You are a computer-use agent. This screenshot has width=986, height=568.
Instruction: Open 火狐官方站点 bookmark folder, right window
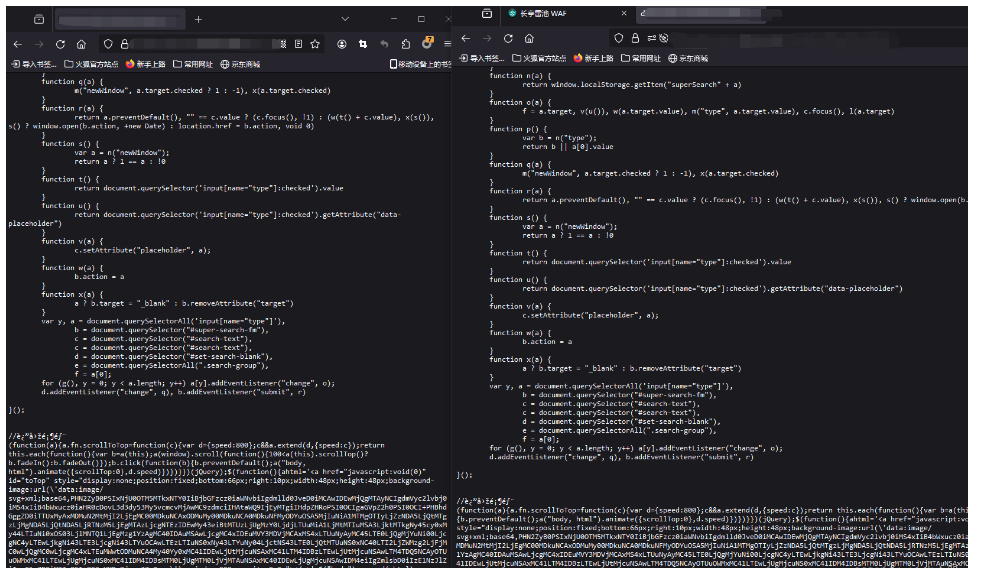tap(540, 58)
